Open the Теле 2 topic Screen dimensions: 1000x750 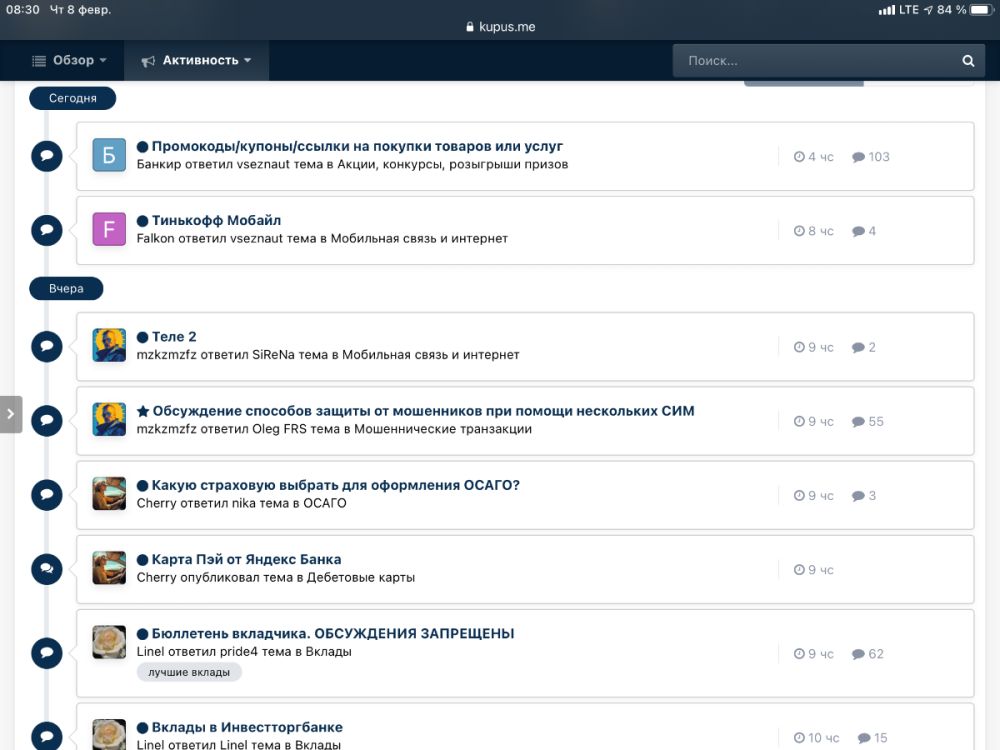click(174, 337)
